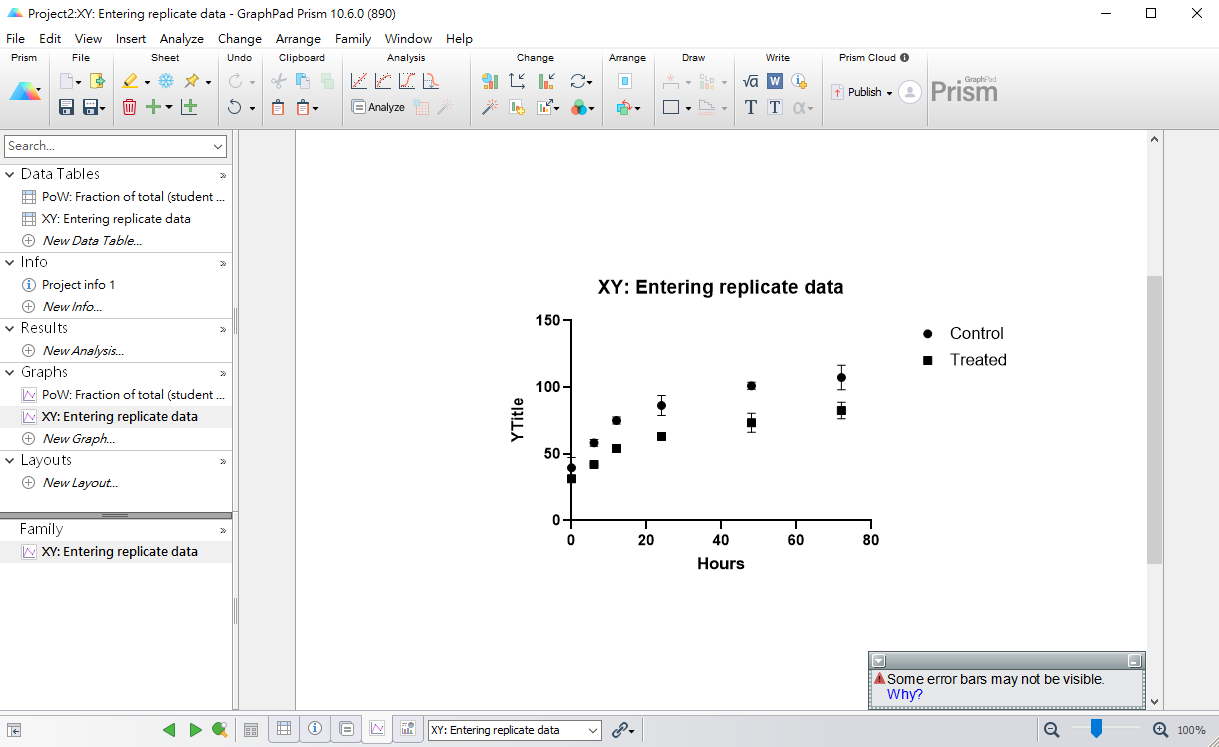Click the Why? link in warning

tap(905, 694)
